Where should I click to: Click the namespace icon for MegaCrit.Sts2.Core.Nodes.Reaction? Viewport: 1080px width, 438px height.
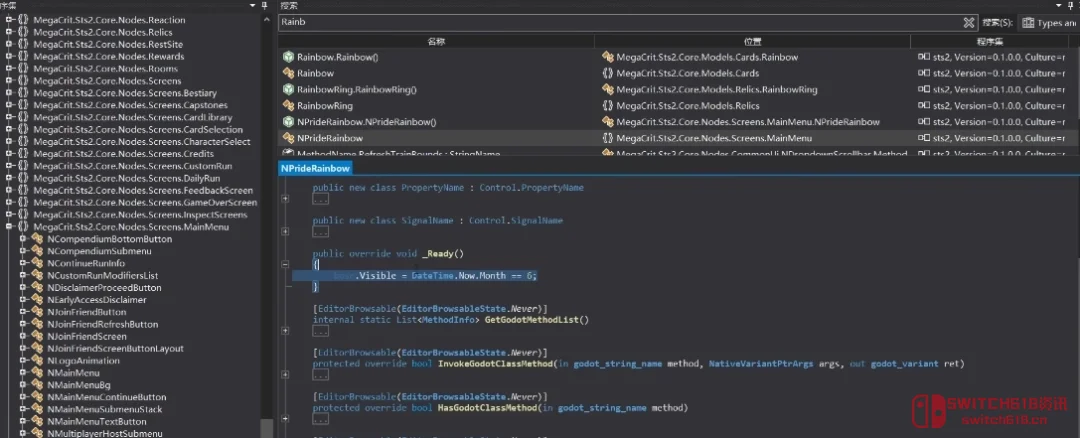pyautogui.click(x=23, y=20)
